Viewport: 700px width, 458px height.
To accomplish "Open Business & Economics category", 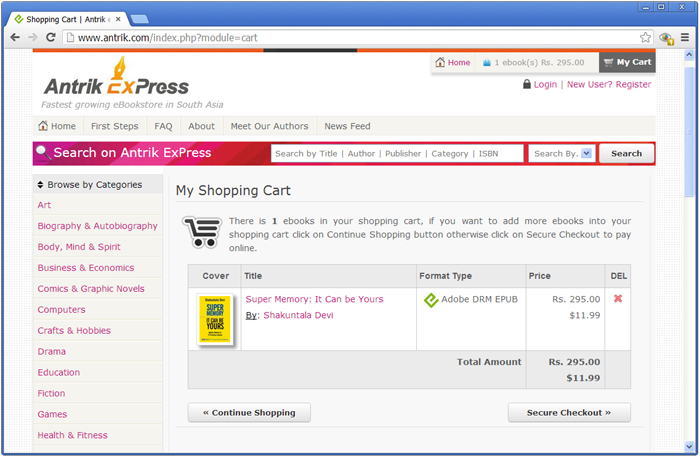I will (86, 268).
